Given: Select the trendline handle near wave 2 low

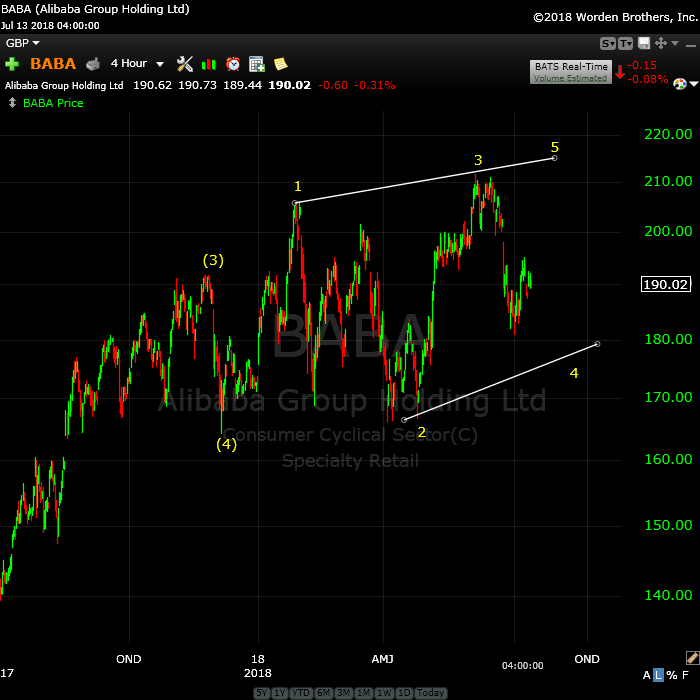Looking at the screenshot, I should pos(404,420).
